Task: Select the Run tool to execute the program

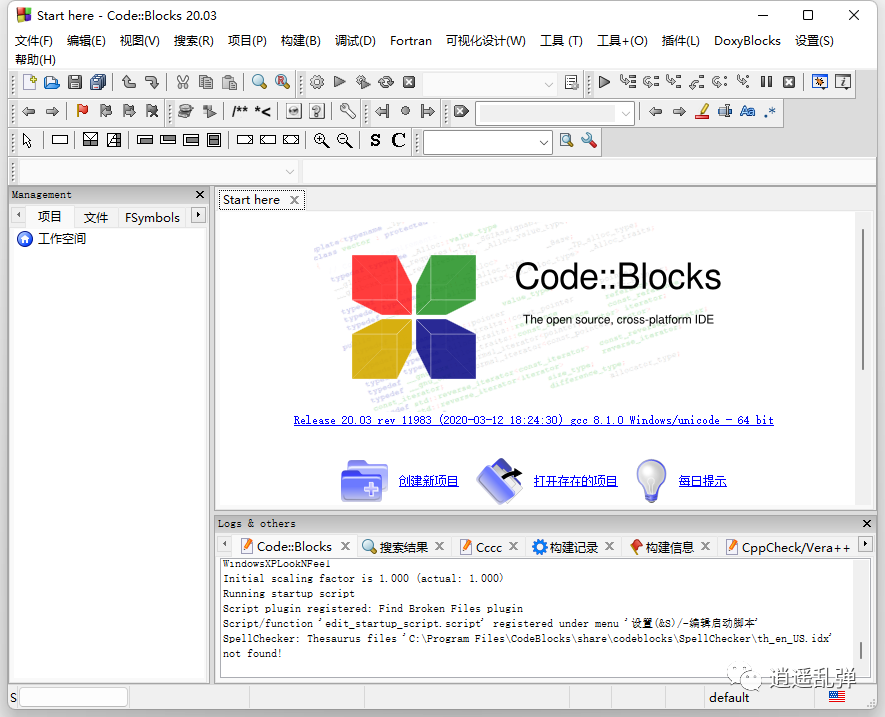Action: tap(339, 83)
